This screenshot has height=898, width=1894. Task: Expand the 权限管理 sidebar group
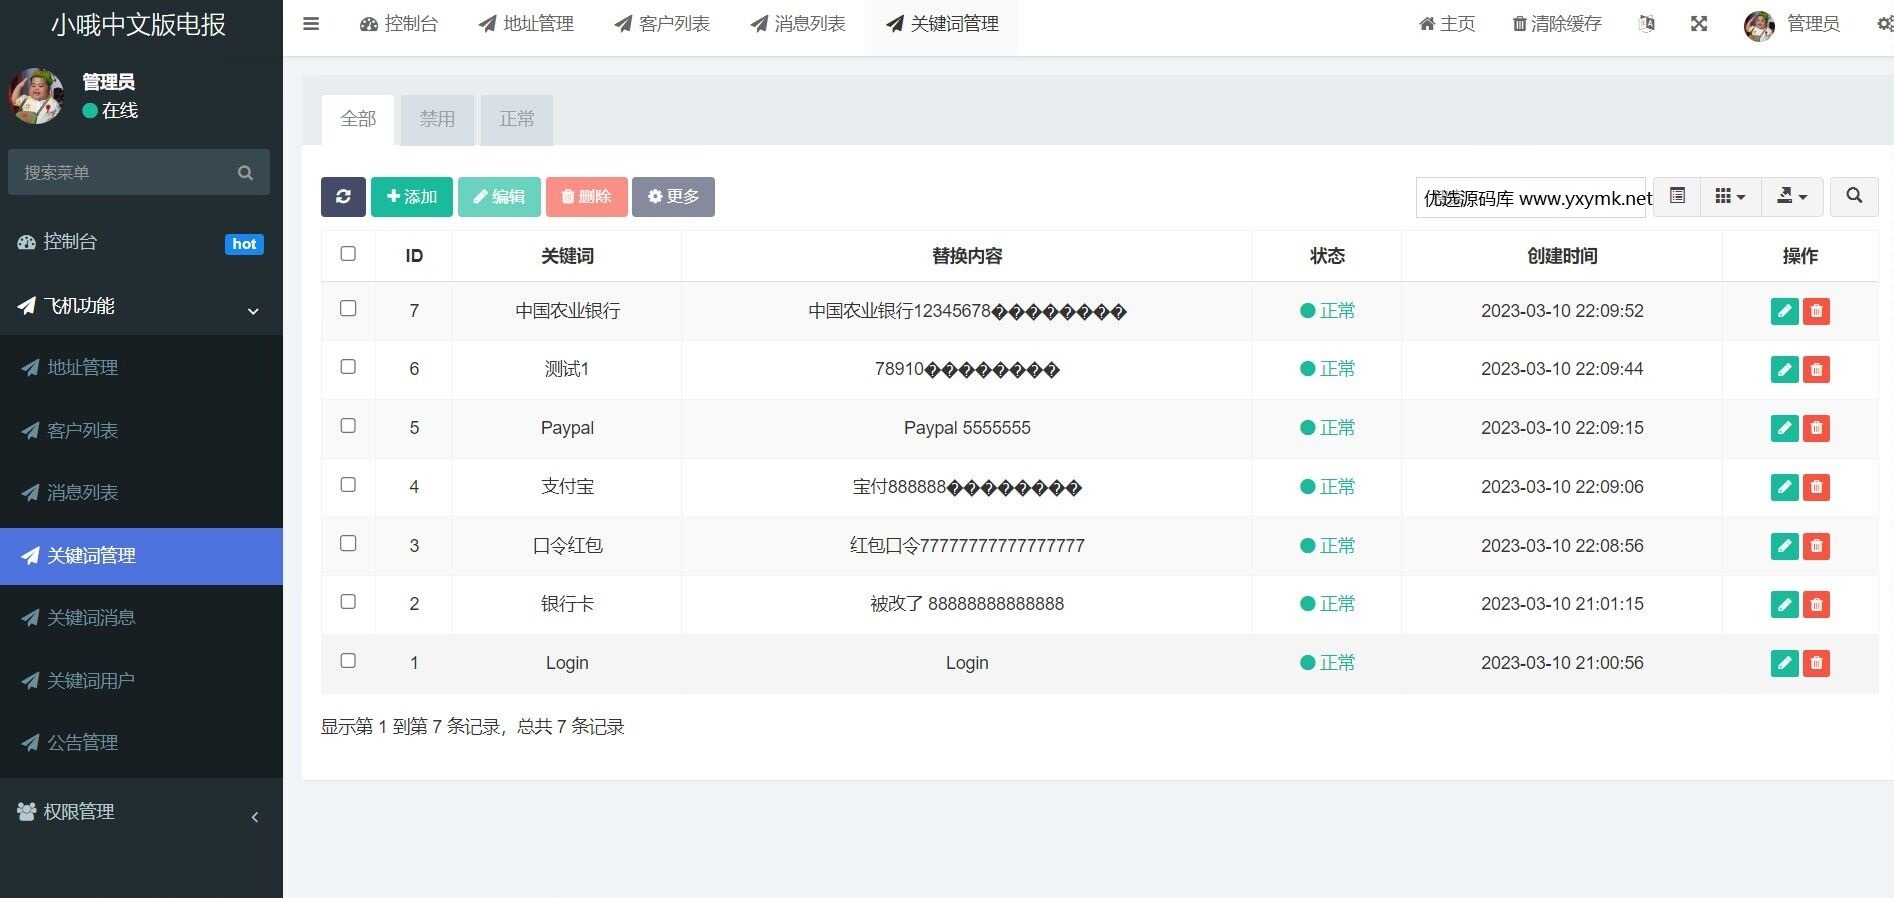click(141, 812)
